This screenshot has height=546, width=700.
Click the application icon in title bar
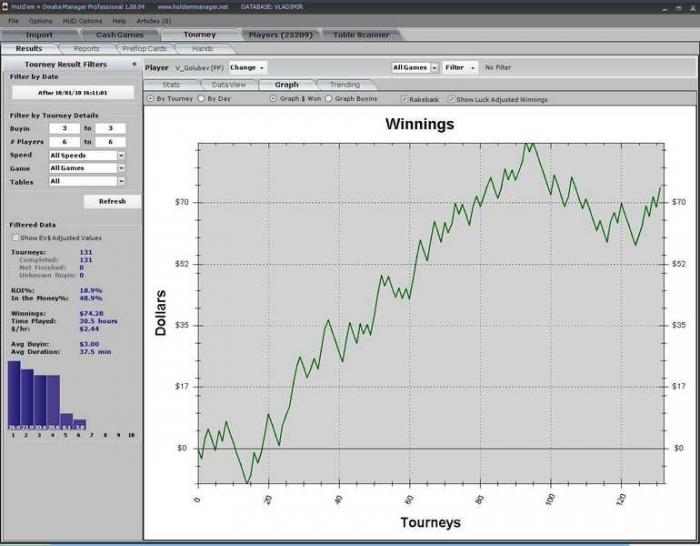point(4,7)
